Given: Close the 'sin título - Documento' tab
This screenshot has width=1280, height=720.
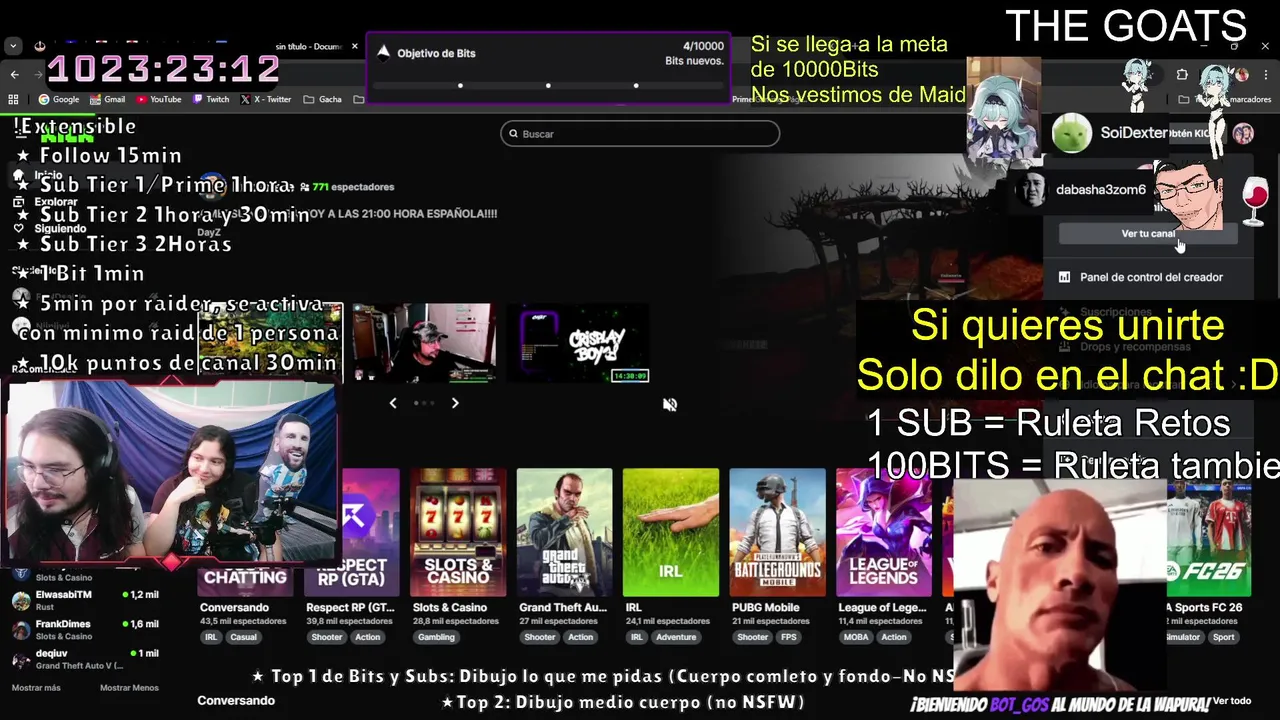Looking at the screenshot, I should tap(354, 46).
